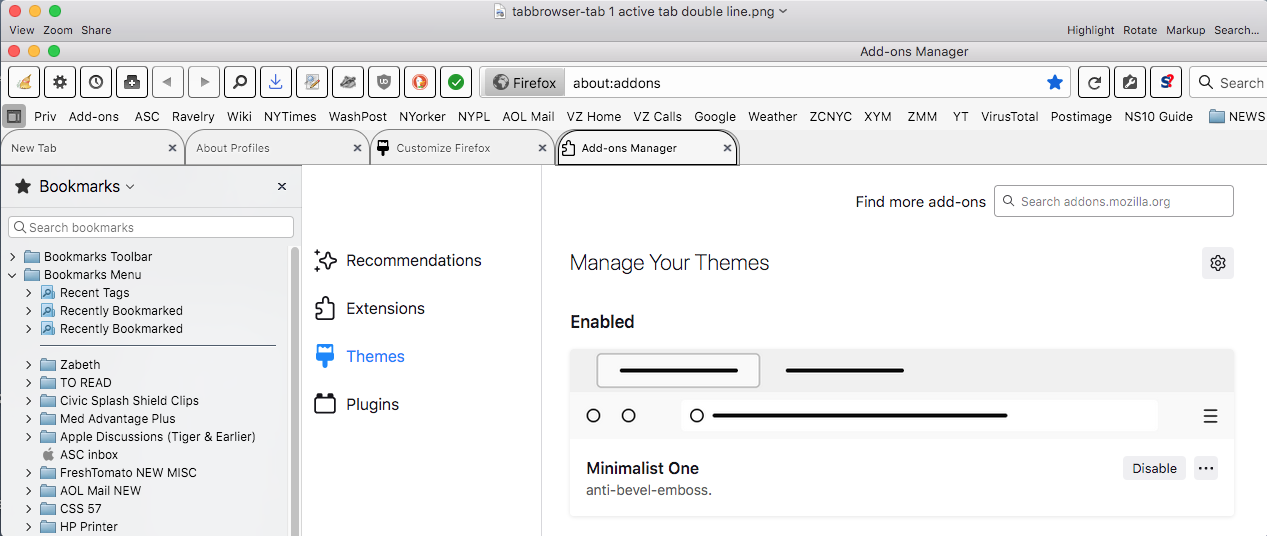This screenshot has width=1267, height=536.
Task: Click the wrench developer tools icon
Action: pos(1130,82)
